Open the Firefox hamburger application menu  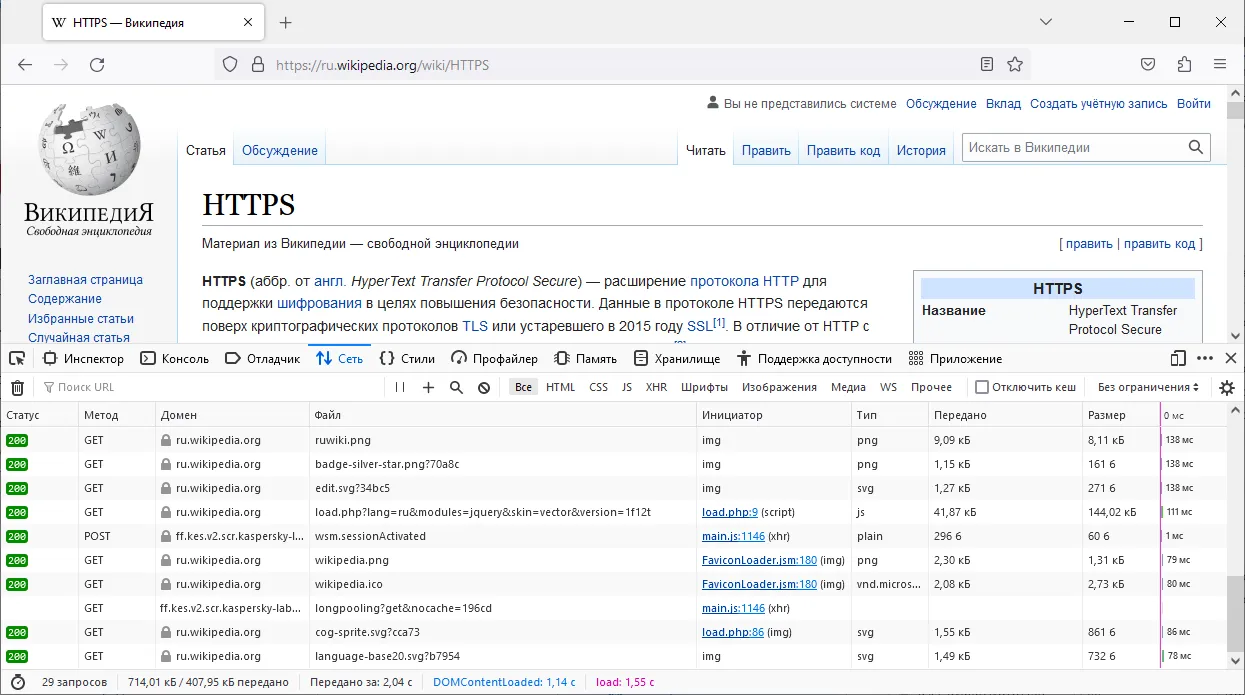tap(1220, 65)
